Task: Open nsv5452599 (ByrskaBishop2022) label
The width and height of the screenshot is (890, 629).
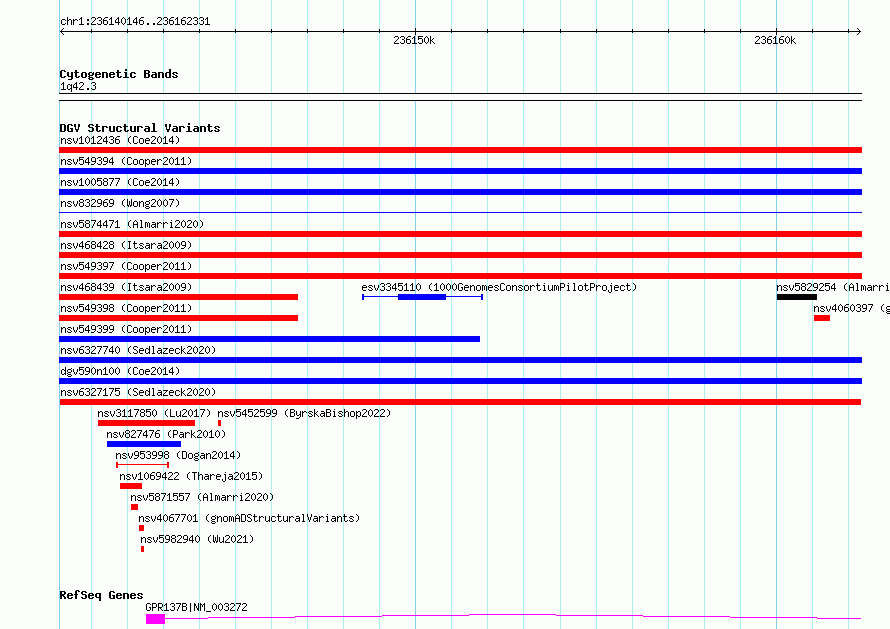Action: coord(304,413)
